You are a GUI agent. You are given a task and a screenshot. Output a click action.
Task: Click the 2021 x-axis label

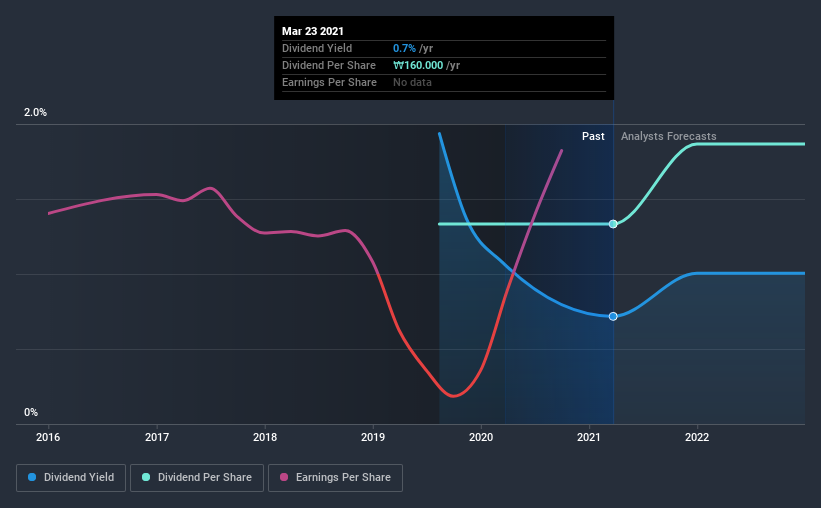tap(589, 437)
